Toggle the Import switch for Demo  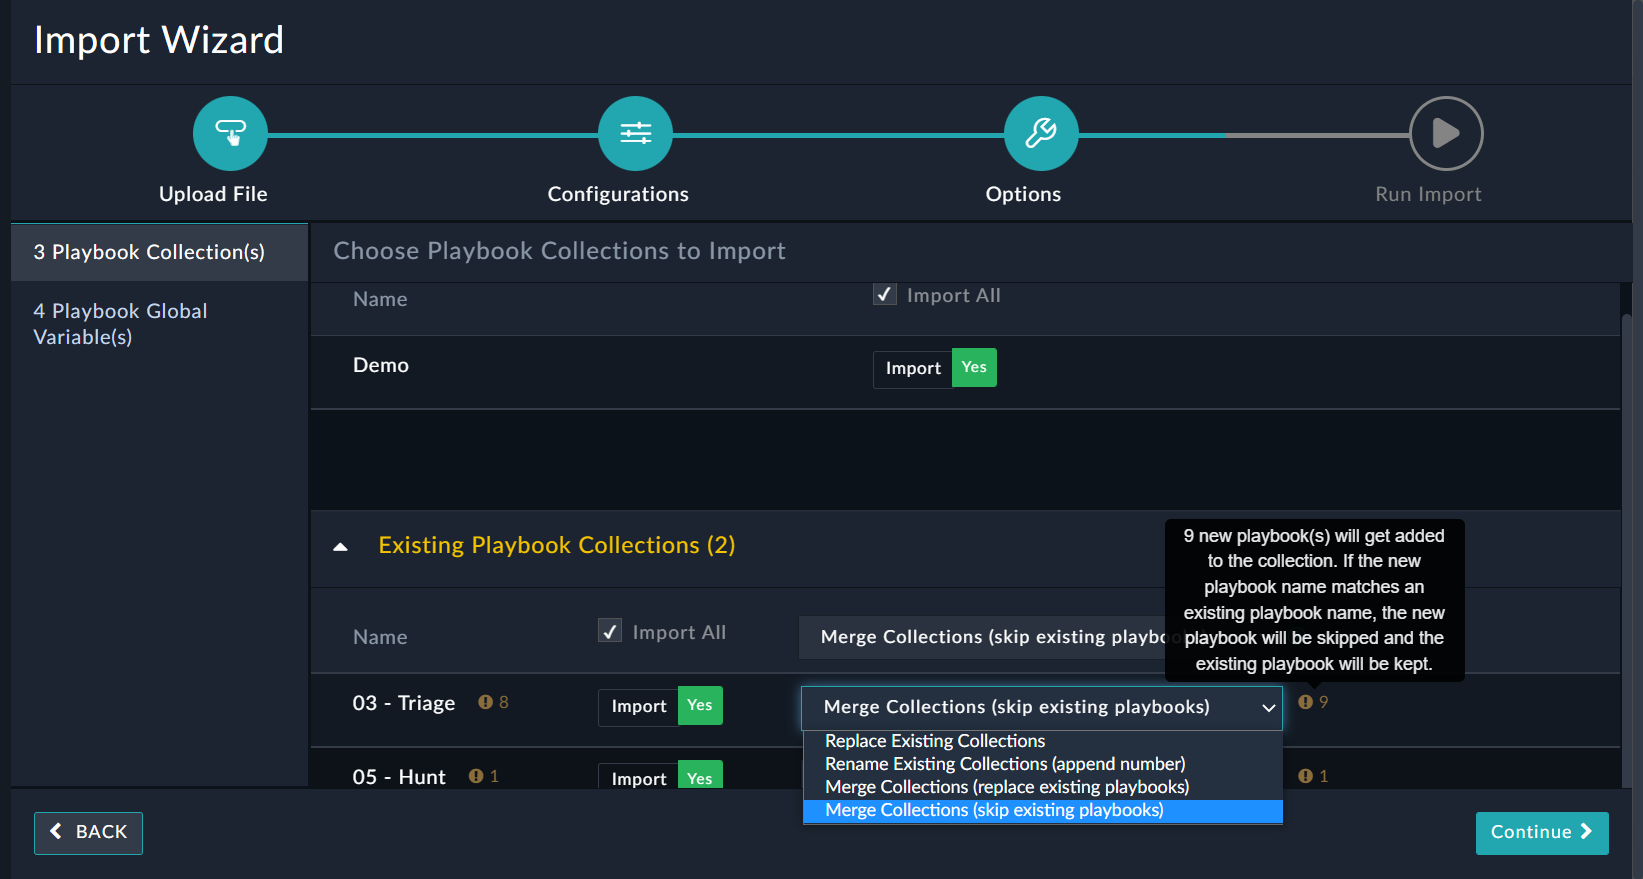click(934, 368)
